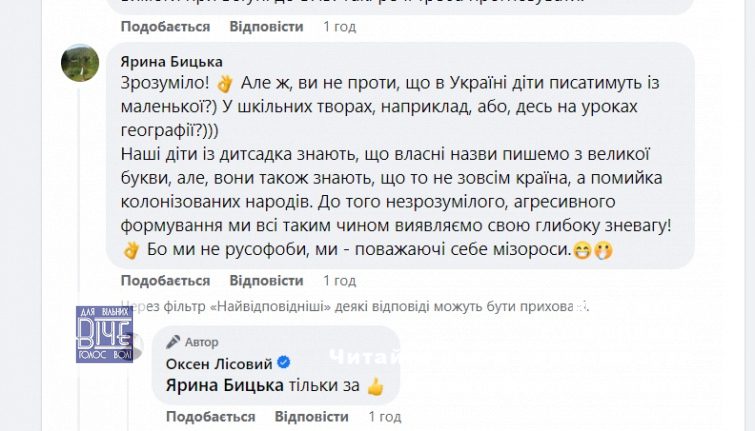This screenshot has height=431, width=755.
Task: Open the "1 год" timestamp under Ярина's comment
Action: click(340, 281)
